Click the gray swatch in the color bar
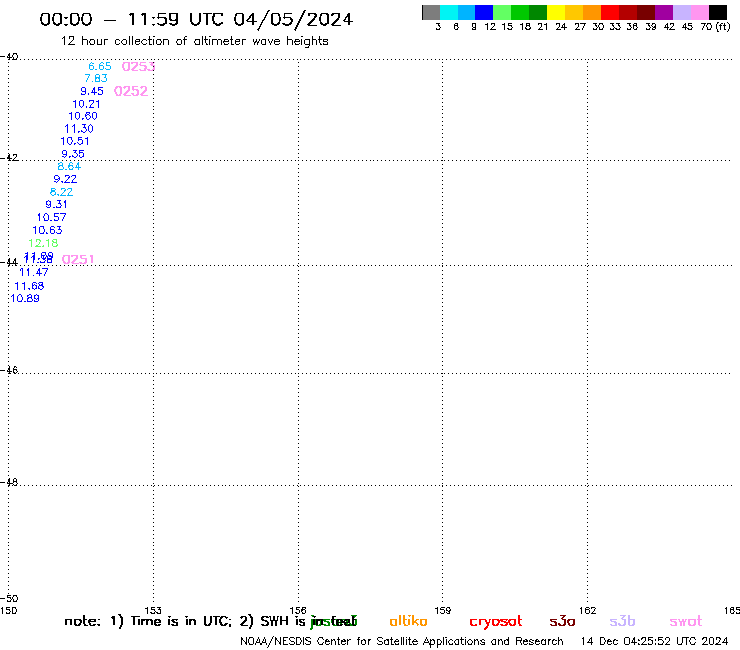 pyautogui.click(x=431, y=12)
